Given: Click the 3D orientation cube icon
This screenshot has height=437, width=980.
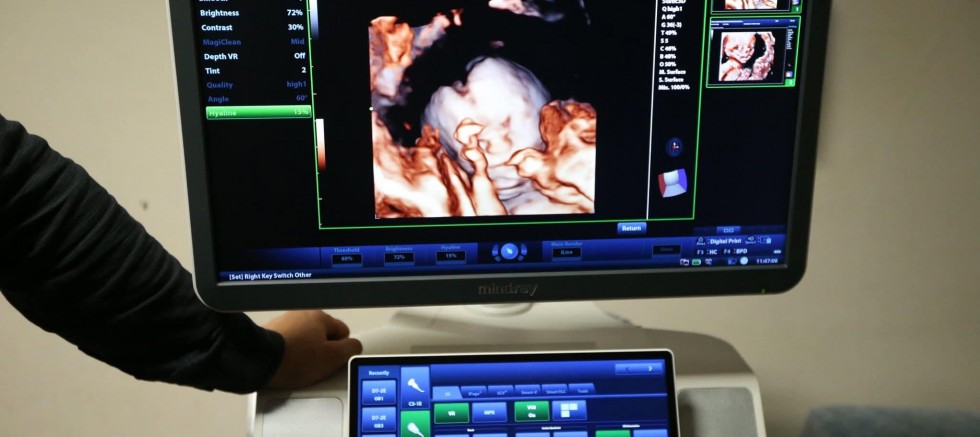Looking at the screenshot, I should point(674,183).
